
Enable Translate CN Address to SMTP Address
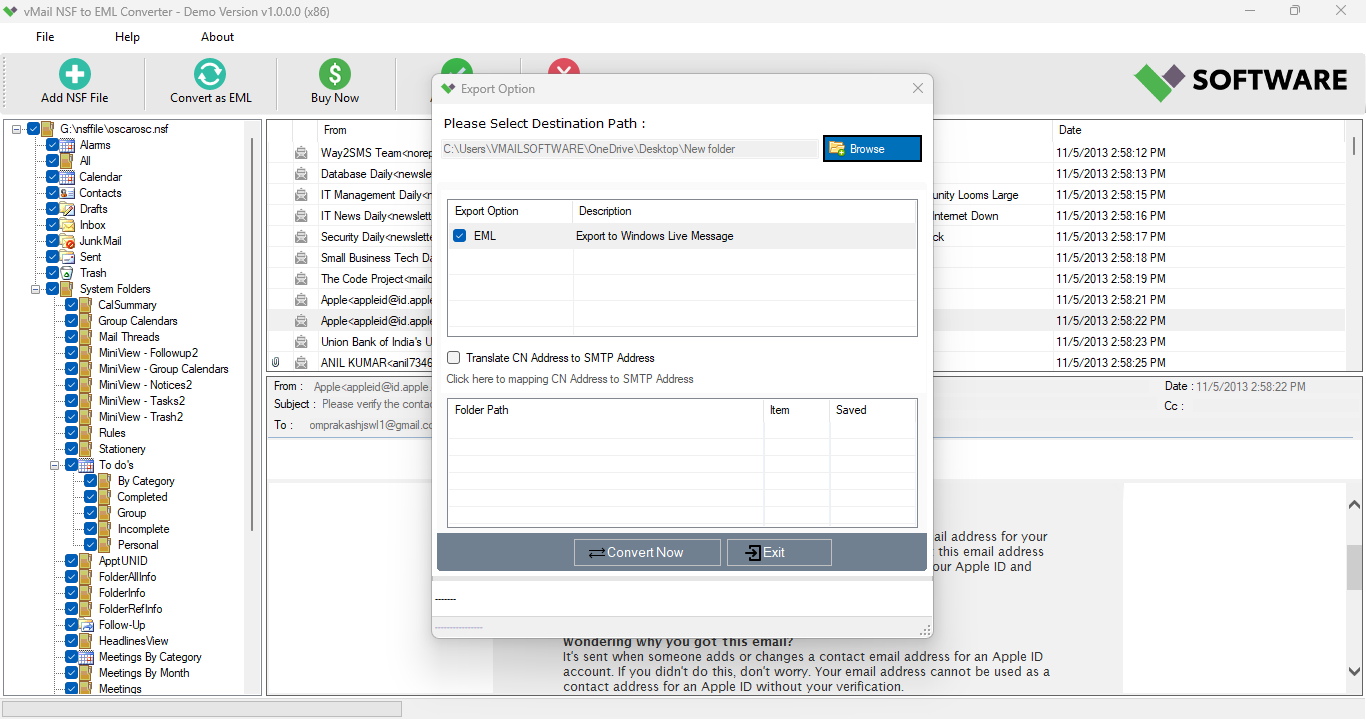[453, 357]
